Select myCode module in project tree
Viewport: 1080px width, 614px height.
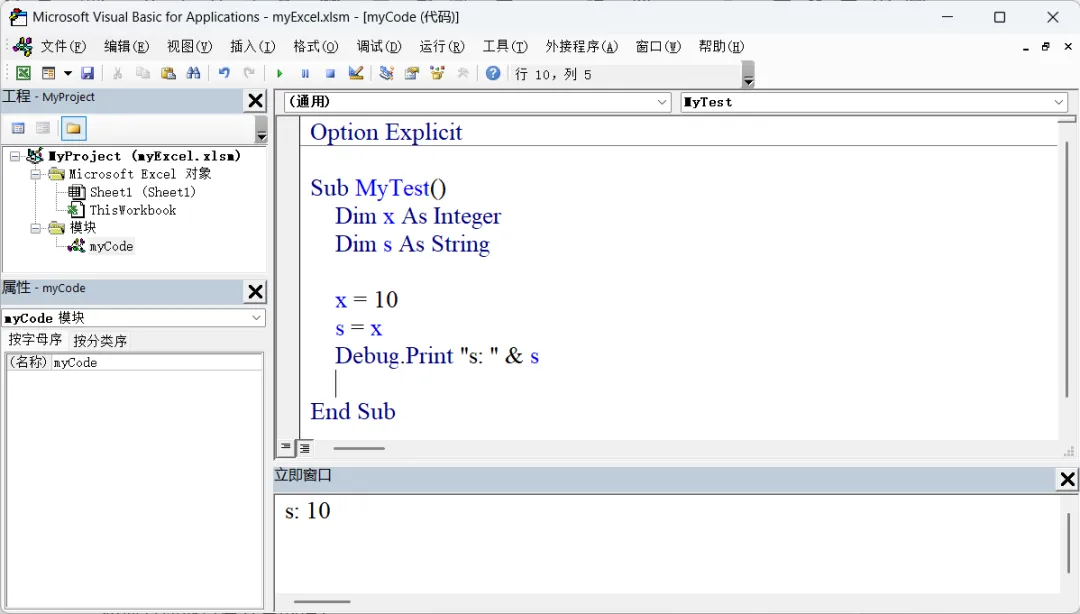(x=111, y=246)
